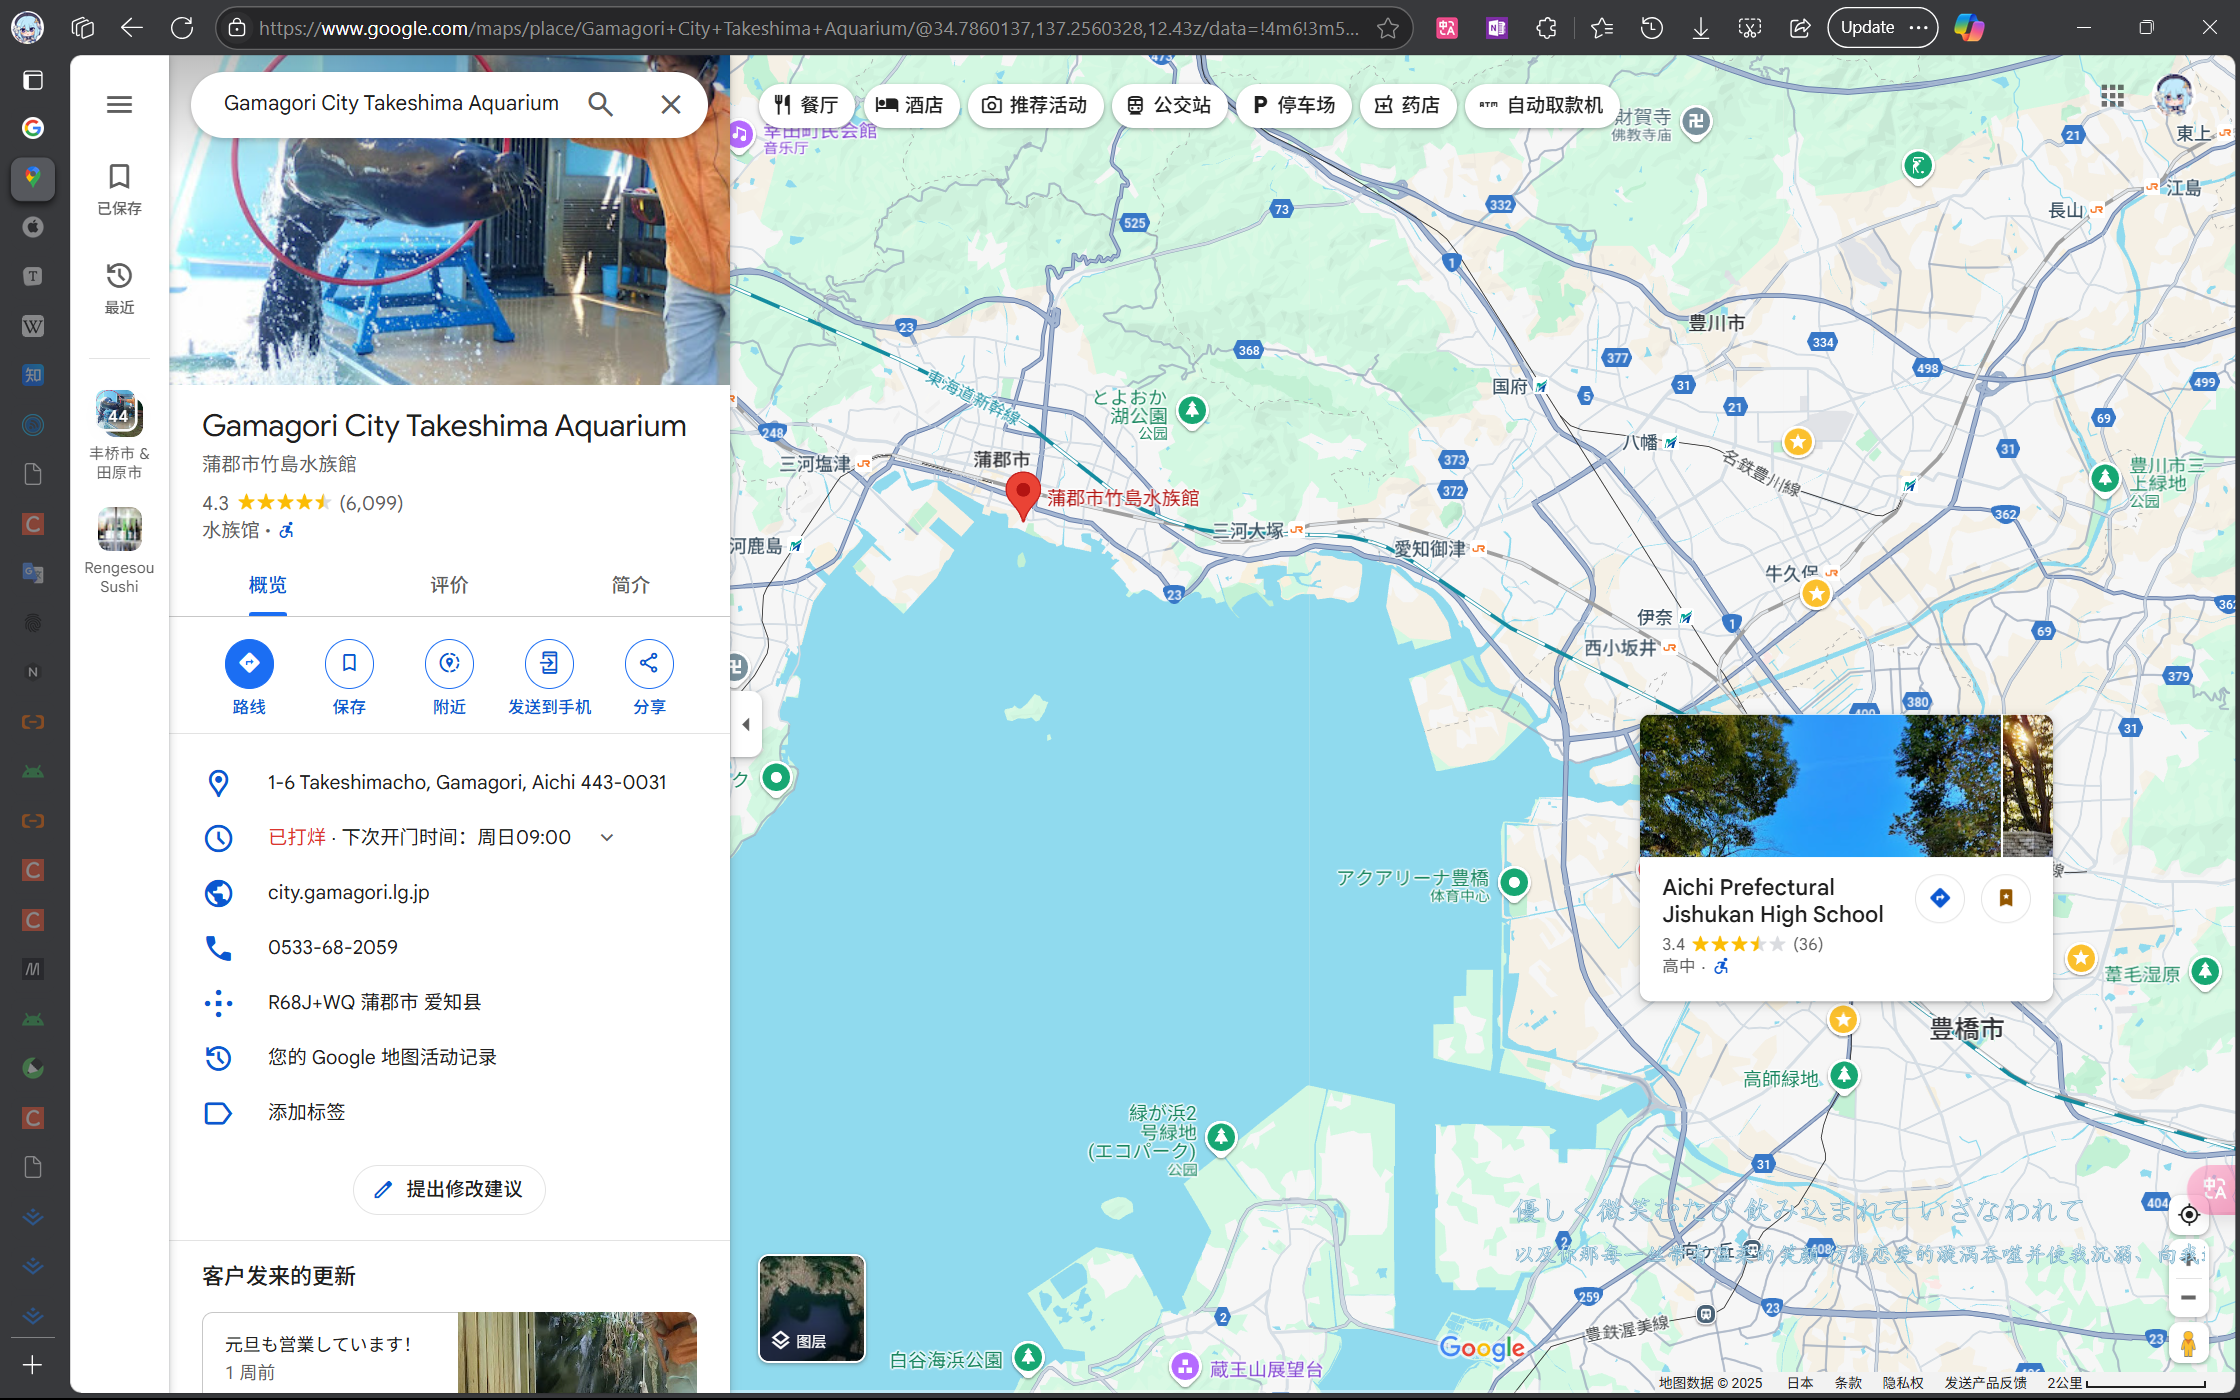
Task: Open the city.gamagori.lg.jp website link
Action: [349, 892]
